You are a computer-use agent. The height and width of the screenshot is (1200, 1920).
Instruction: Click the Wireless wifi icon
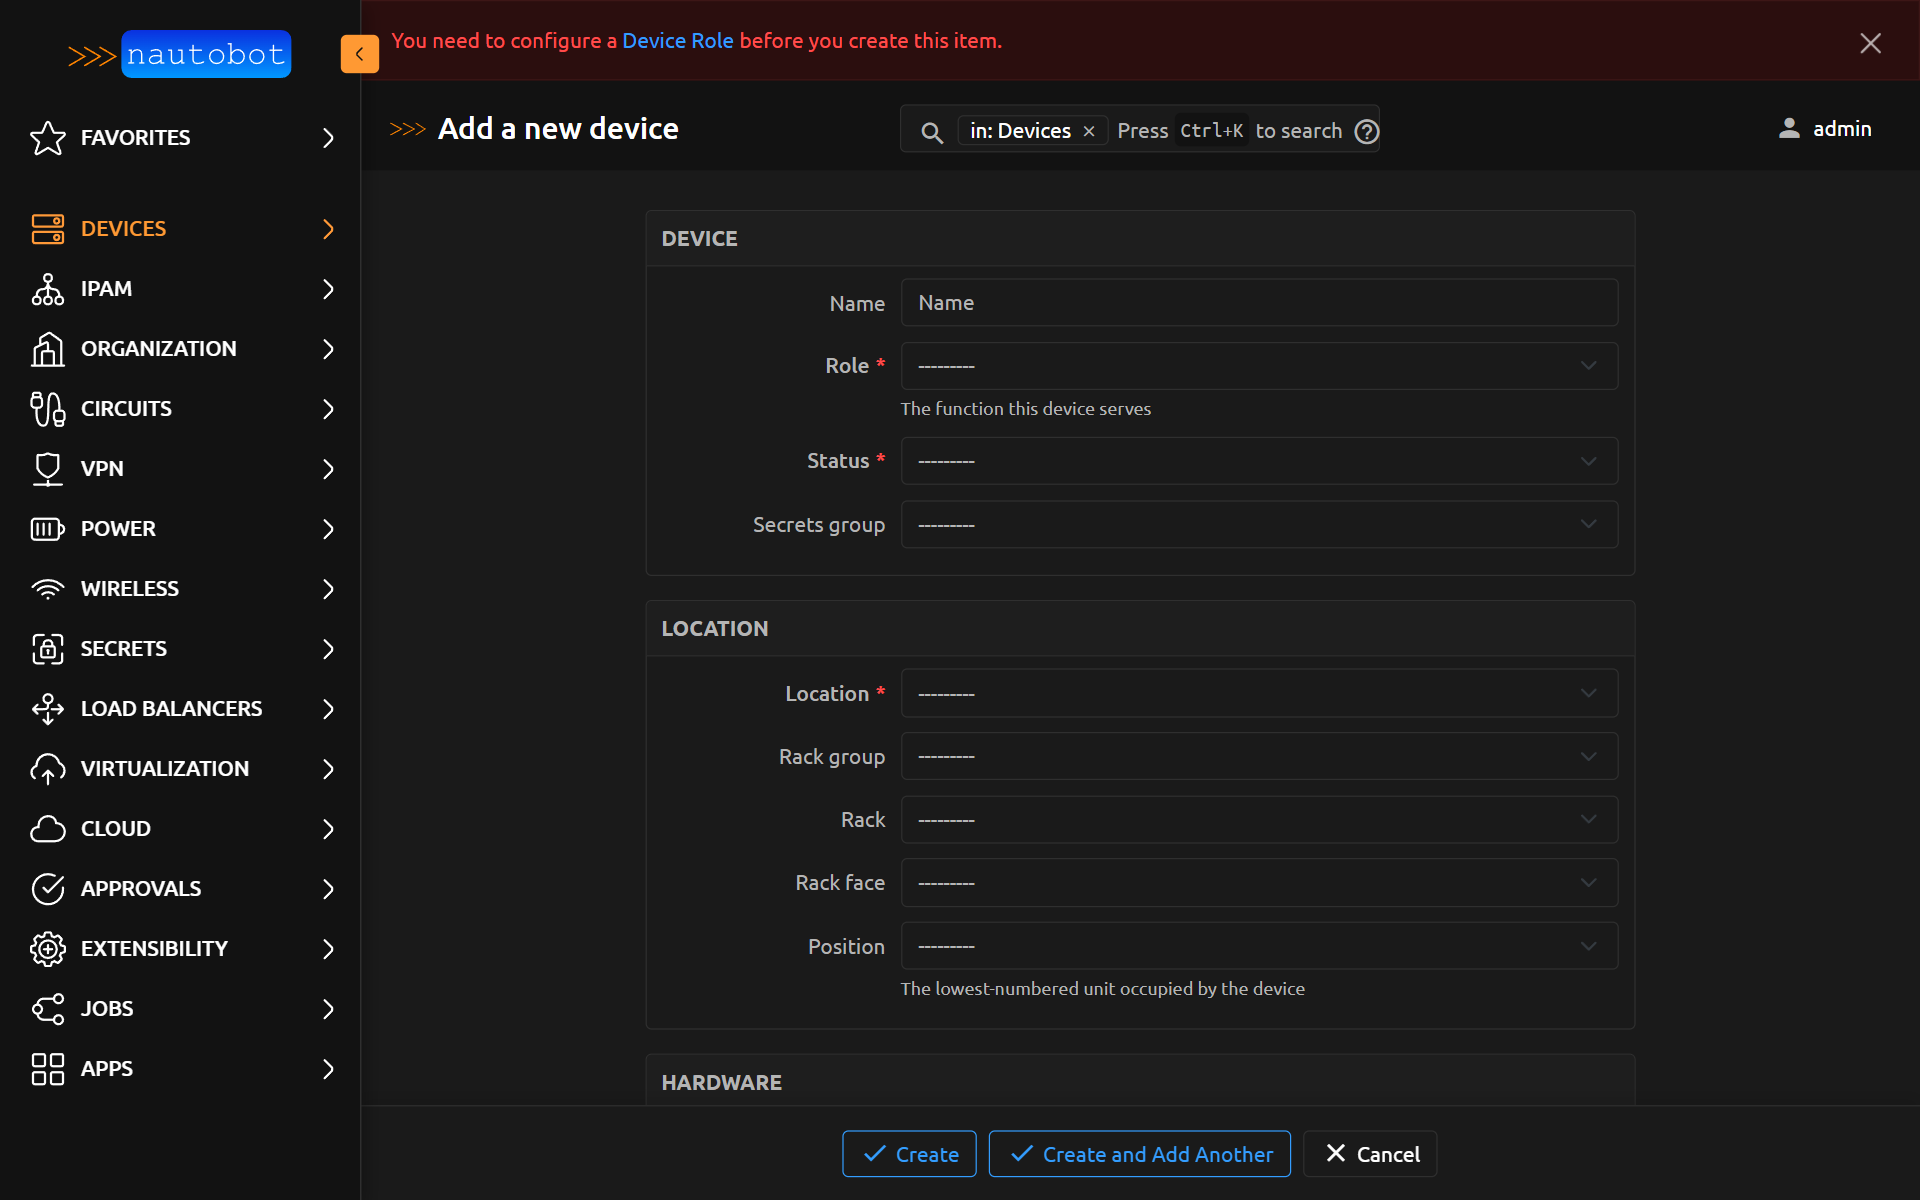tap(47, 589)
